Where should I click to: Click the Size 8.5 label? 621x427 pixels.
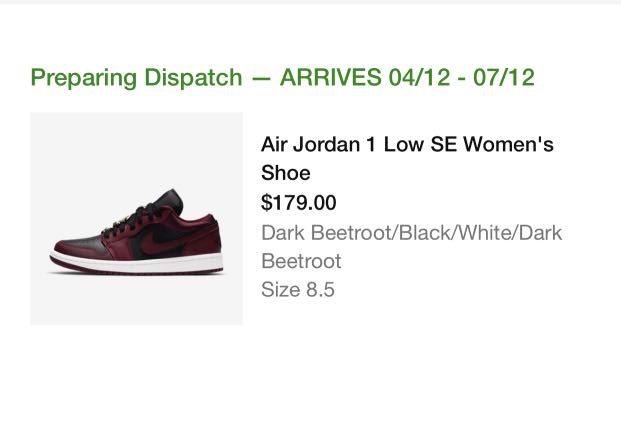pyautogui.click(x=298, y=290)
